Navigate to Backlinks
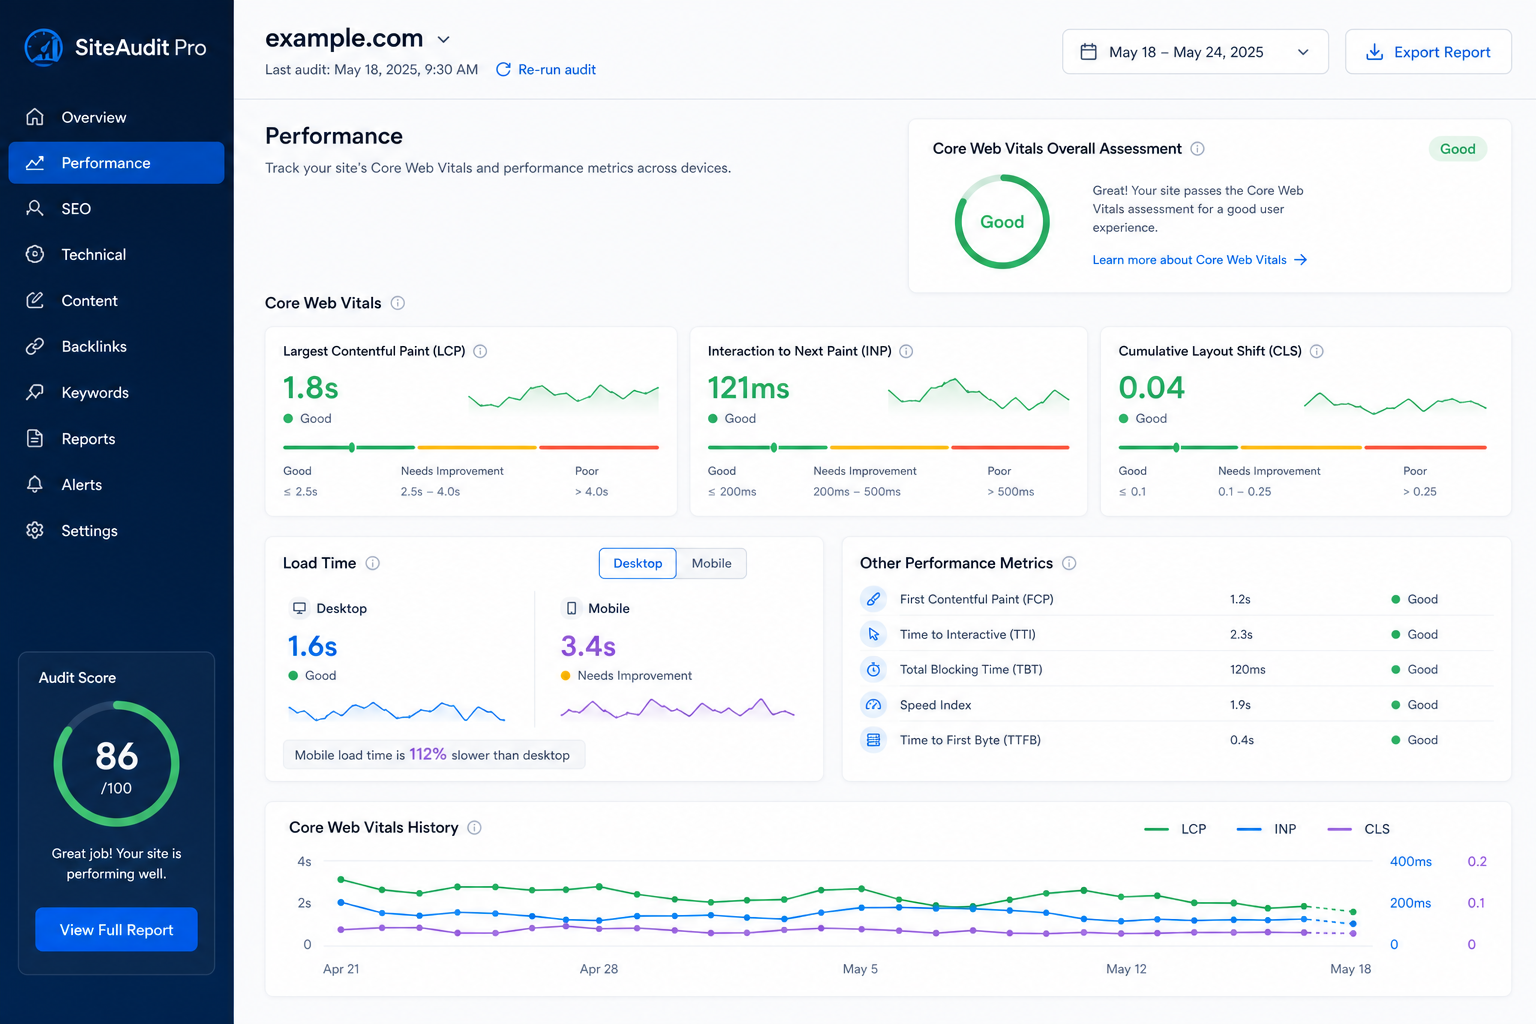1536x1024 pixels. [x=116, y=347]
